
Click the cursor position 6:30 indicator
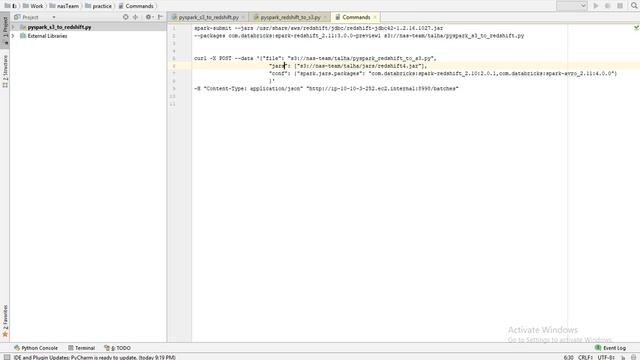[x=568, y=357]
